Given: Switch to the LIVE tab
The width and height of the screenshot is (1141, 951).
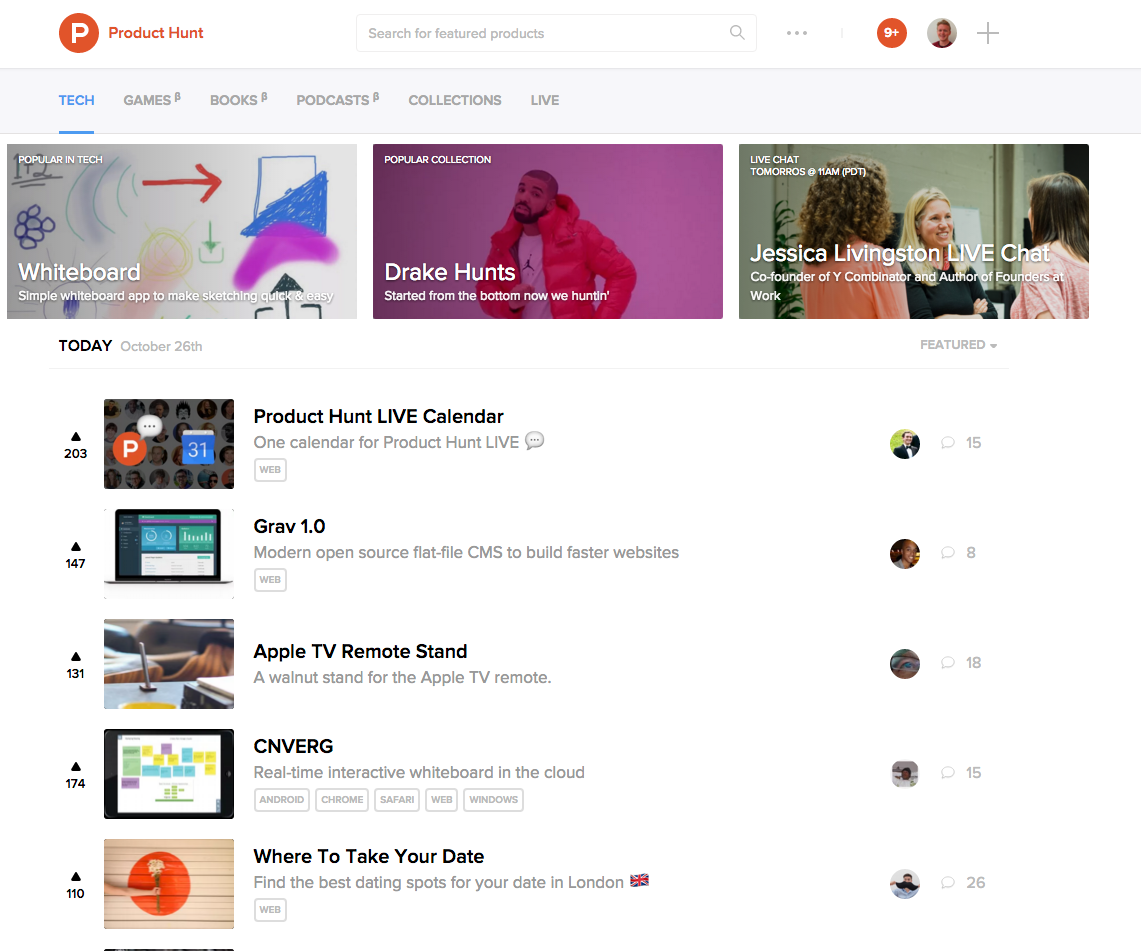Looking at the screenshot, I should (544, 100).
